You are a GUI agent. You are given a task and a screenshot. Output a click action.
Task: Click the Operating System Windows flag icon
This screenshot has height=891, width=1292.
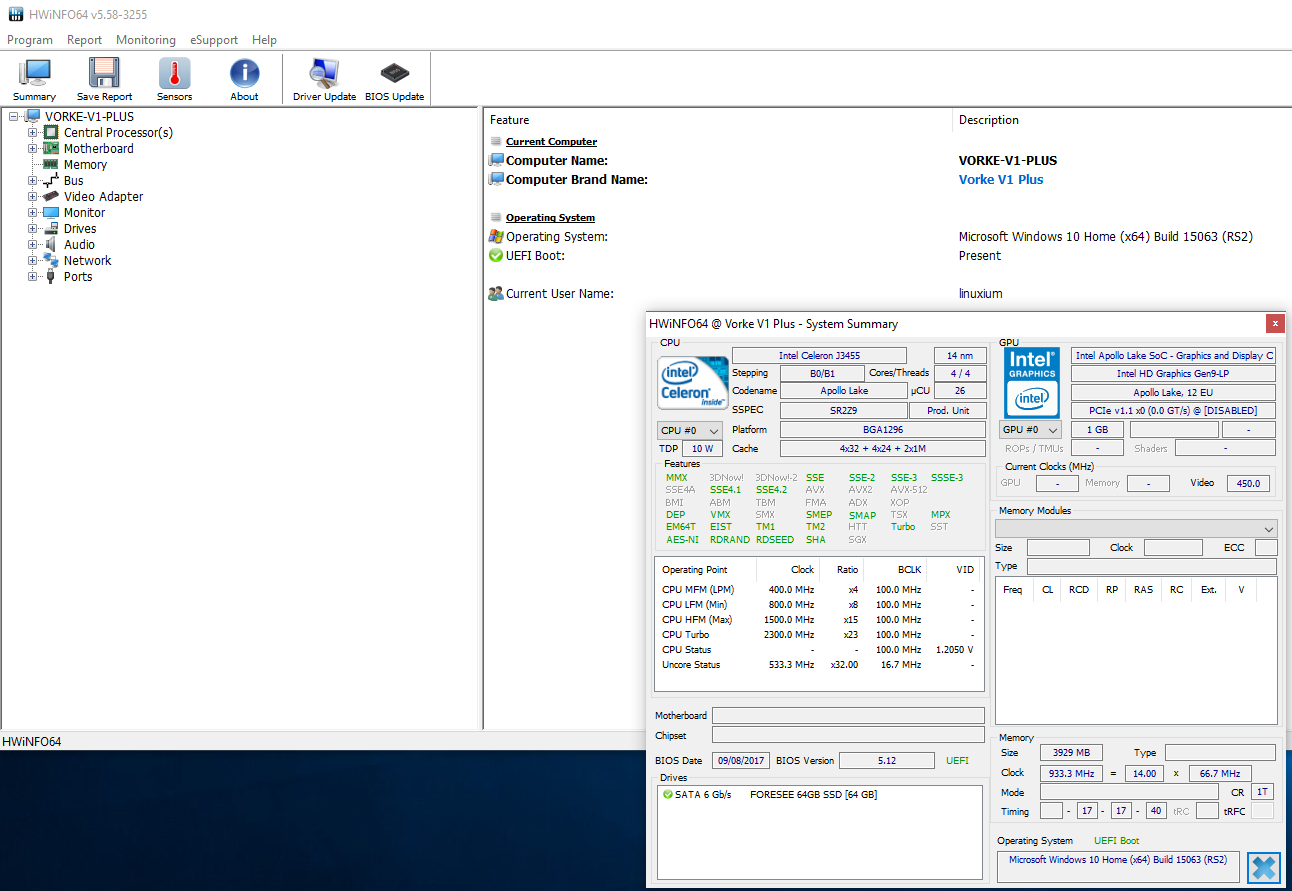click(495, 236)
